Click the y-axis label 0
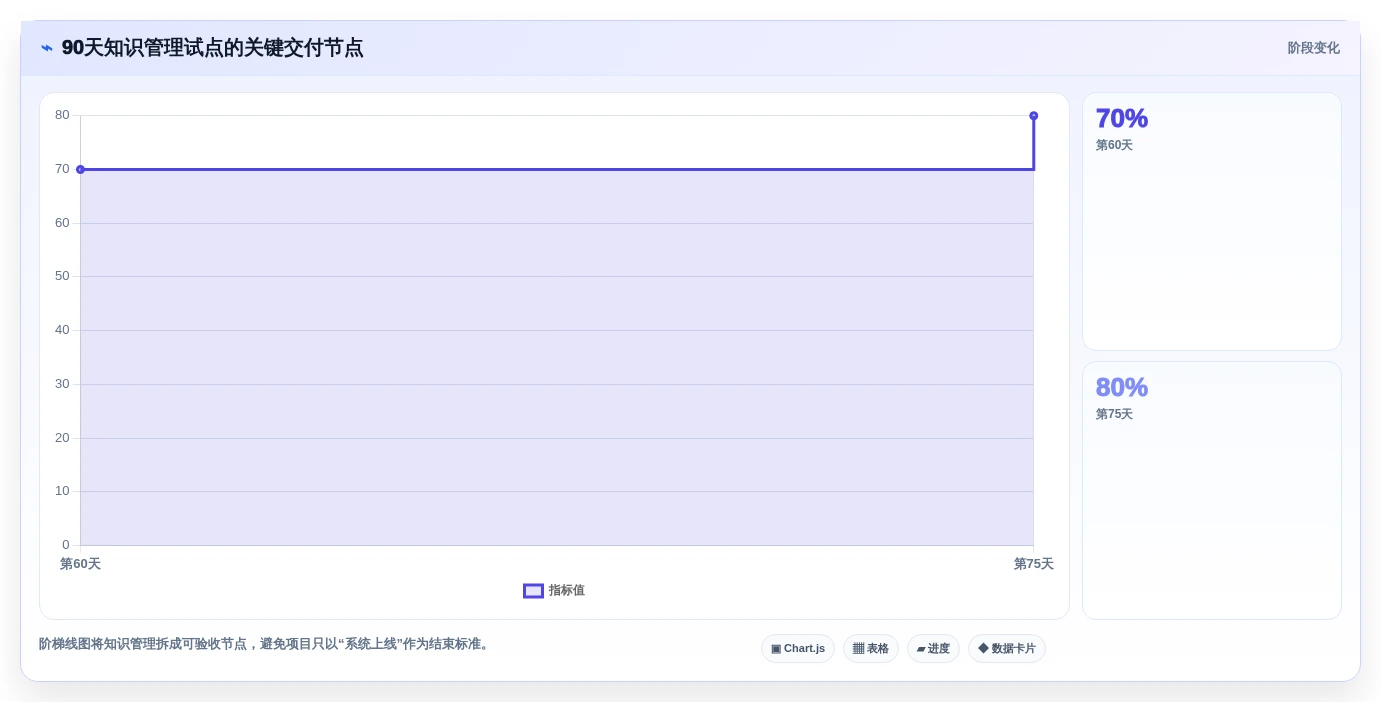1381x702 pixels. tap(66, 545)
